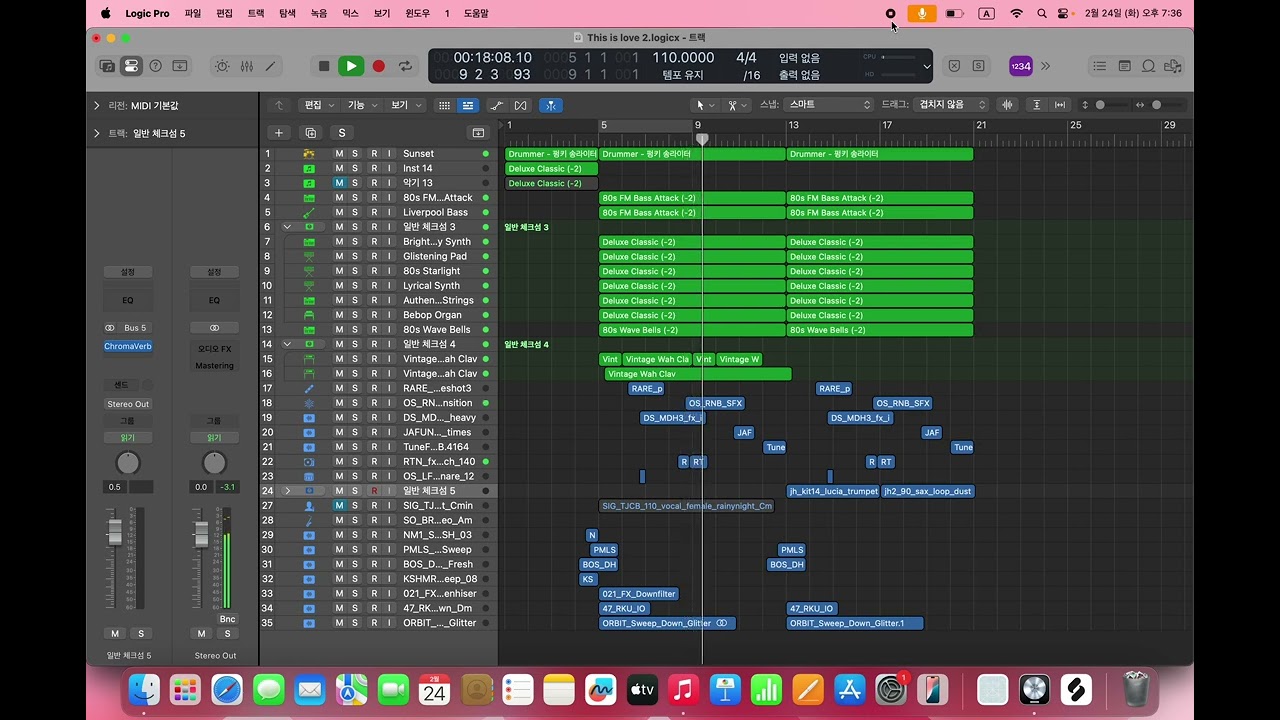Solo the Liverpool Bass track
Image resolution: width=1280 pixels, height=720 pixels.
(x=354, y=212)
